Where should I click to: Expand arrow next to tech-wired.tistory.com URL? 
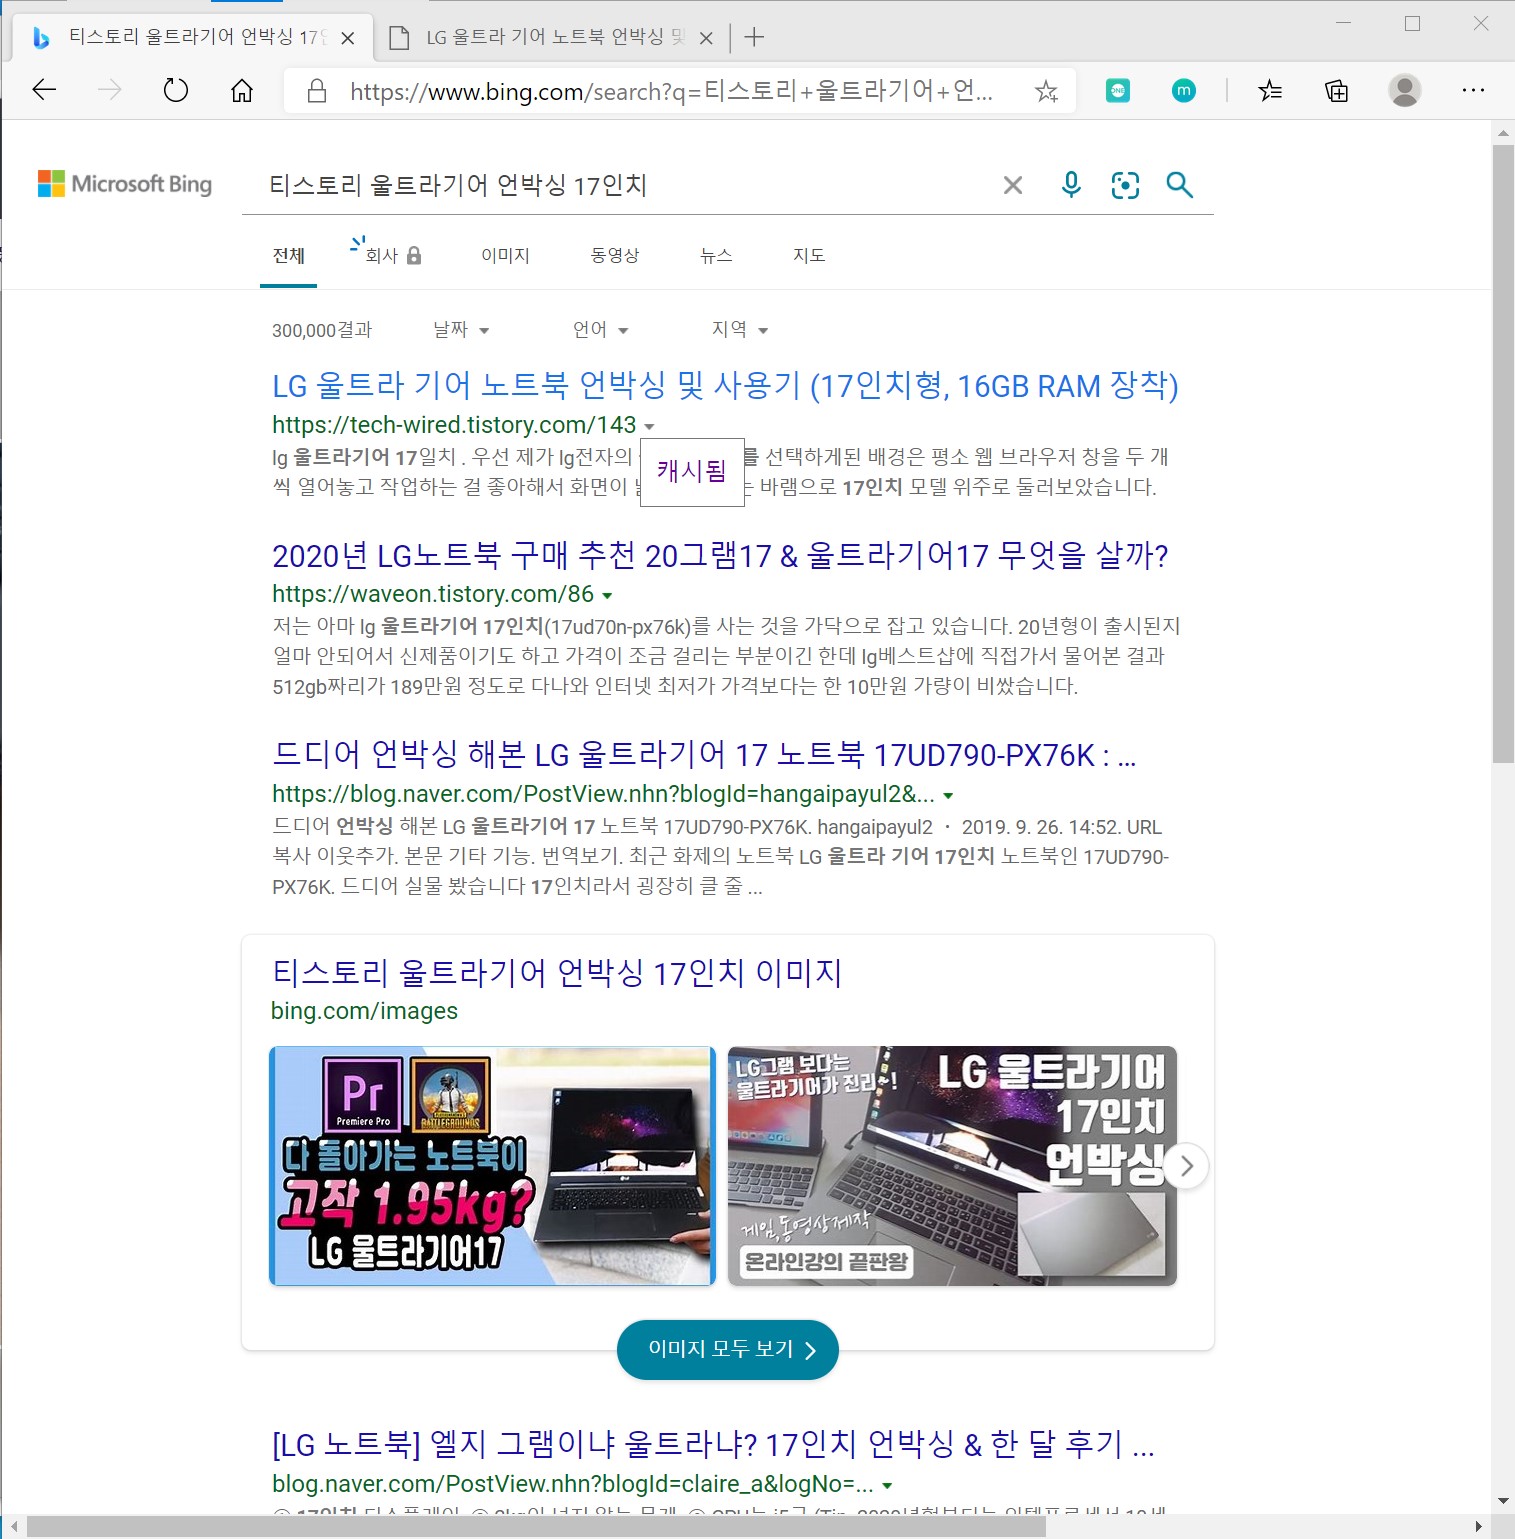649,426
